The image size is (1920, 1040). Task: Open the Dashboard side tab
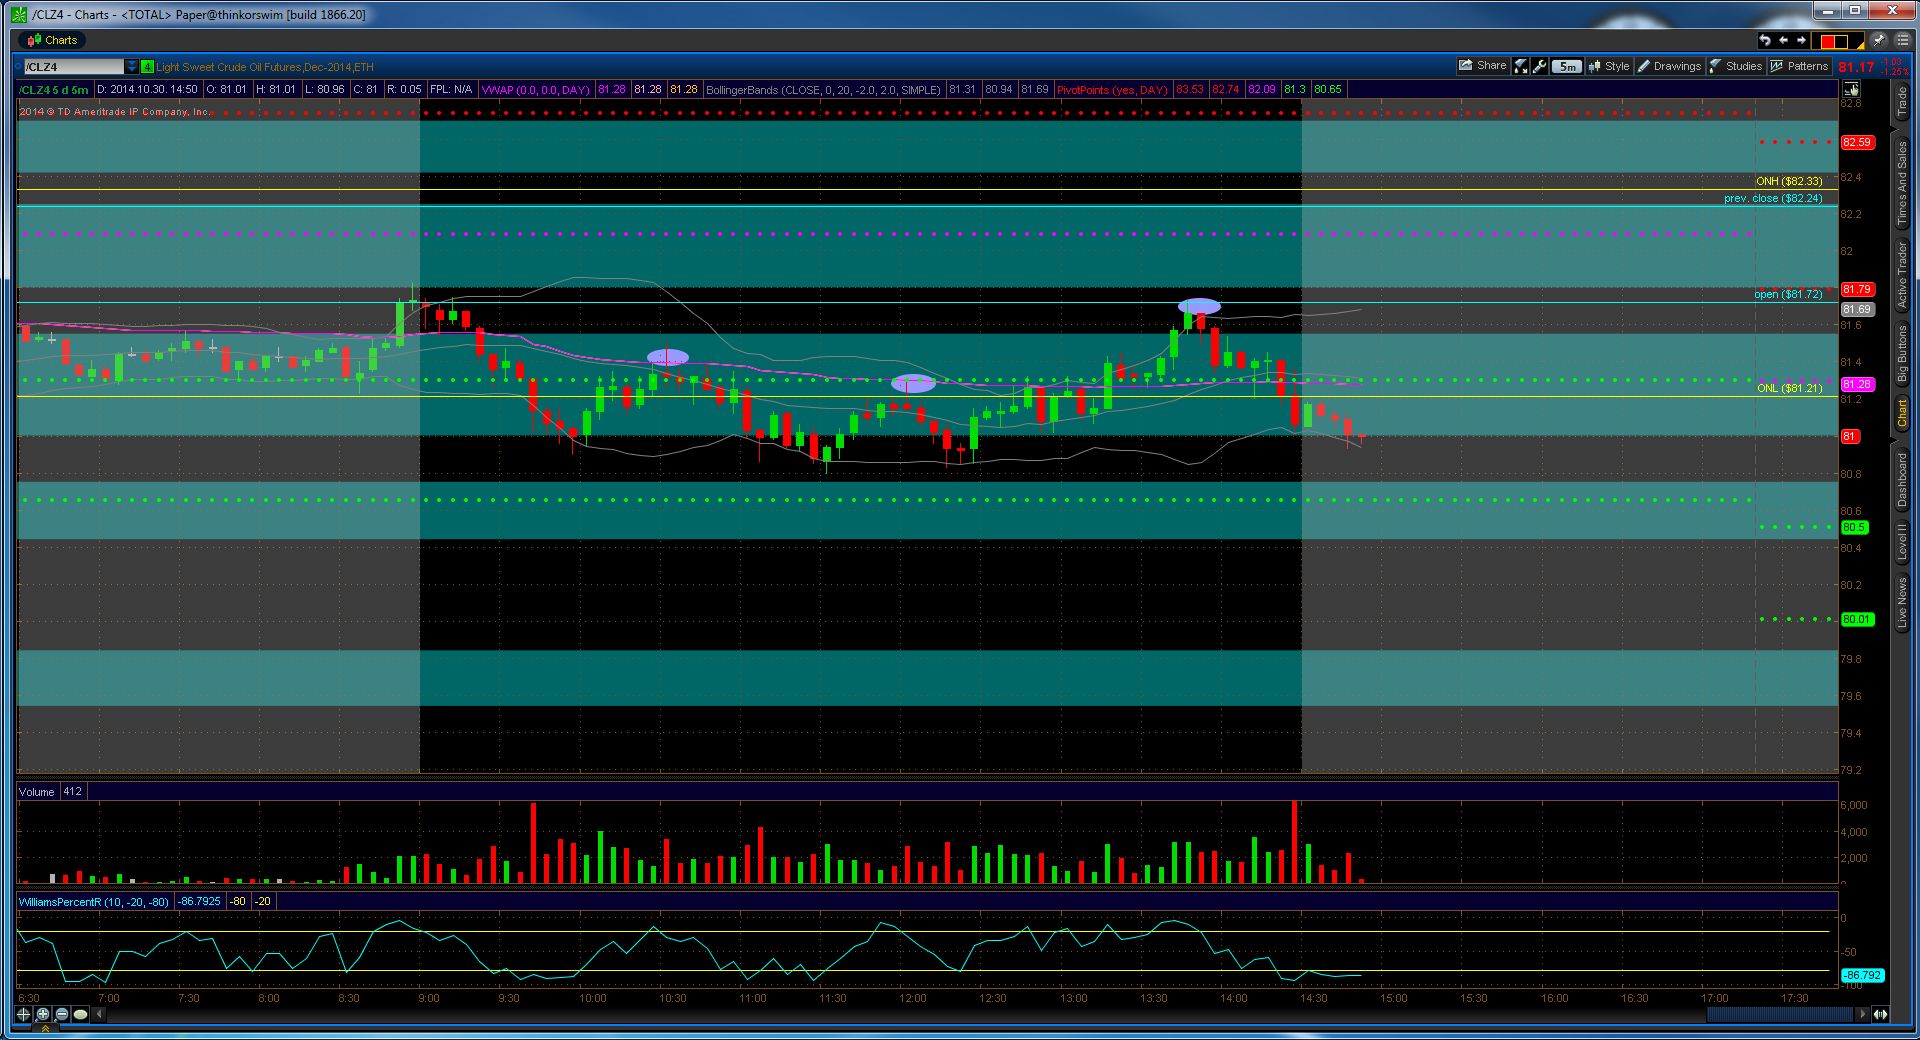click(x=1902, y=479)
